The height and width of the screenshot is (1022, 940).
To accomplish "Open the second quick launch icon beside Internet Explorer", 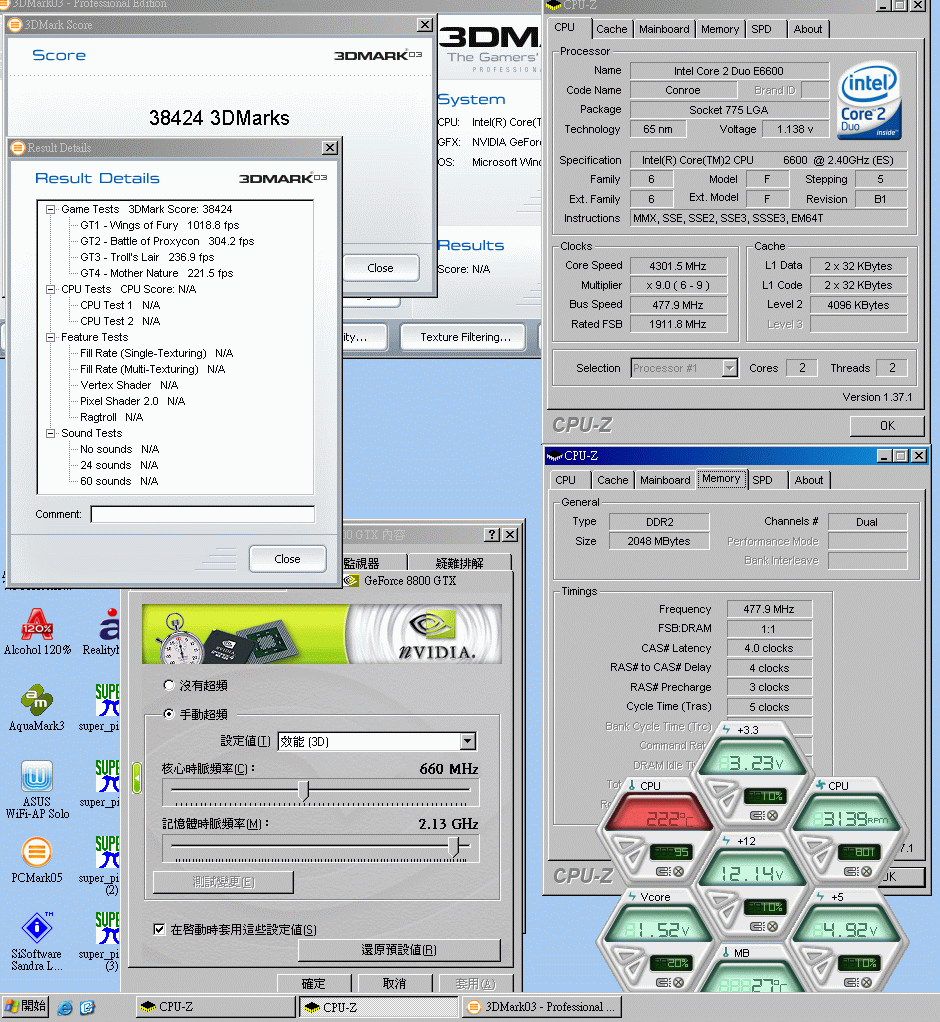I will point(87,1008).
